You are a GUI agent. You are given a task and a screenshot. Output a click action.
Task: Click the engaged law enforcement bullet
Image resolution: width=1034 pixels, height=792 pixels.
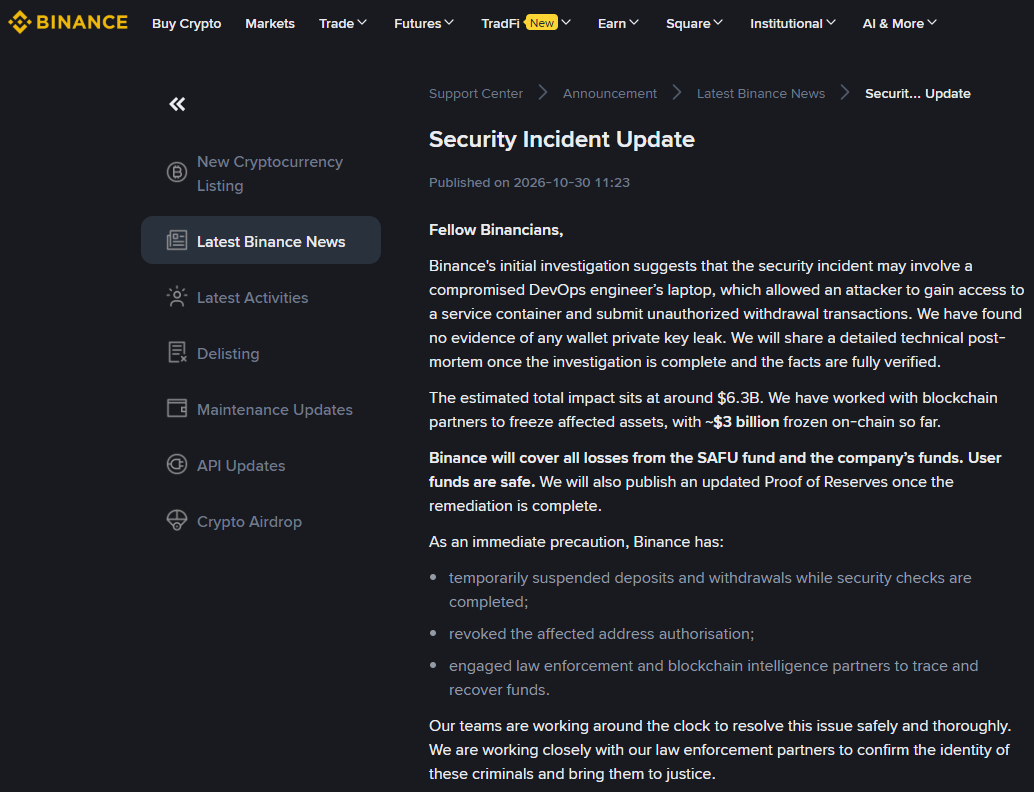[x=714, y=678]
